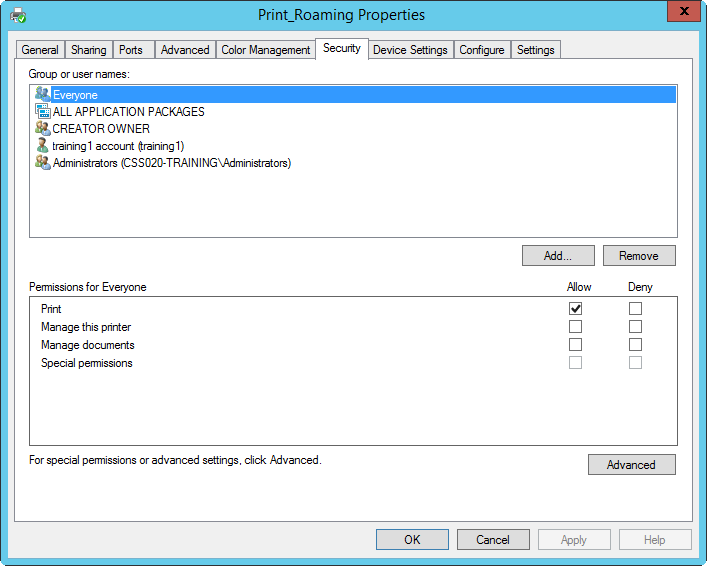
Task: Remove the selected group or user
Action: click(638, 256)
